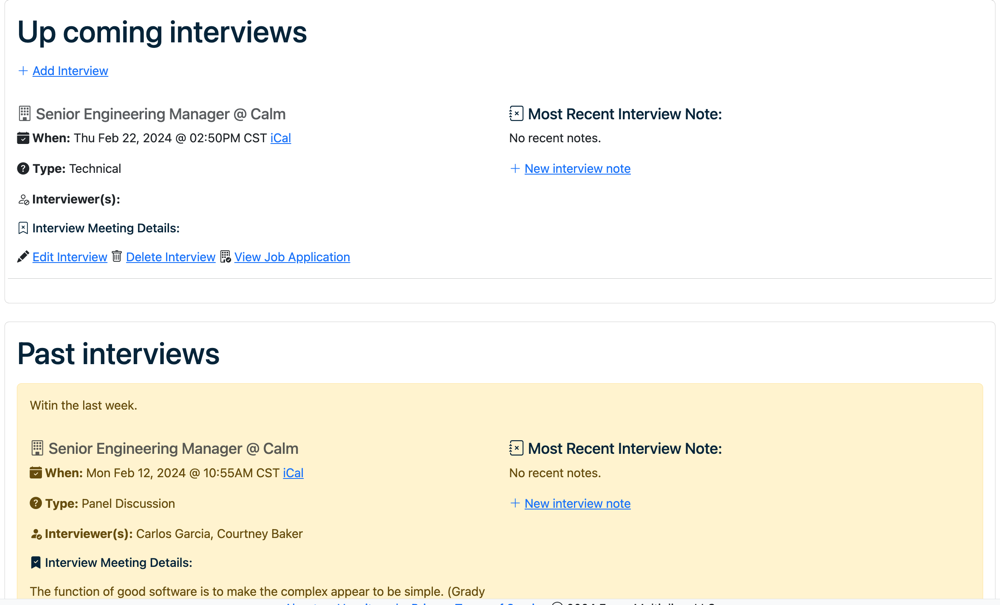Click notes icon beside past Most Recent Interview Note
The image size is (1000, 605).
pyautogui.click(x=516, y=448)
